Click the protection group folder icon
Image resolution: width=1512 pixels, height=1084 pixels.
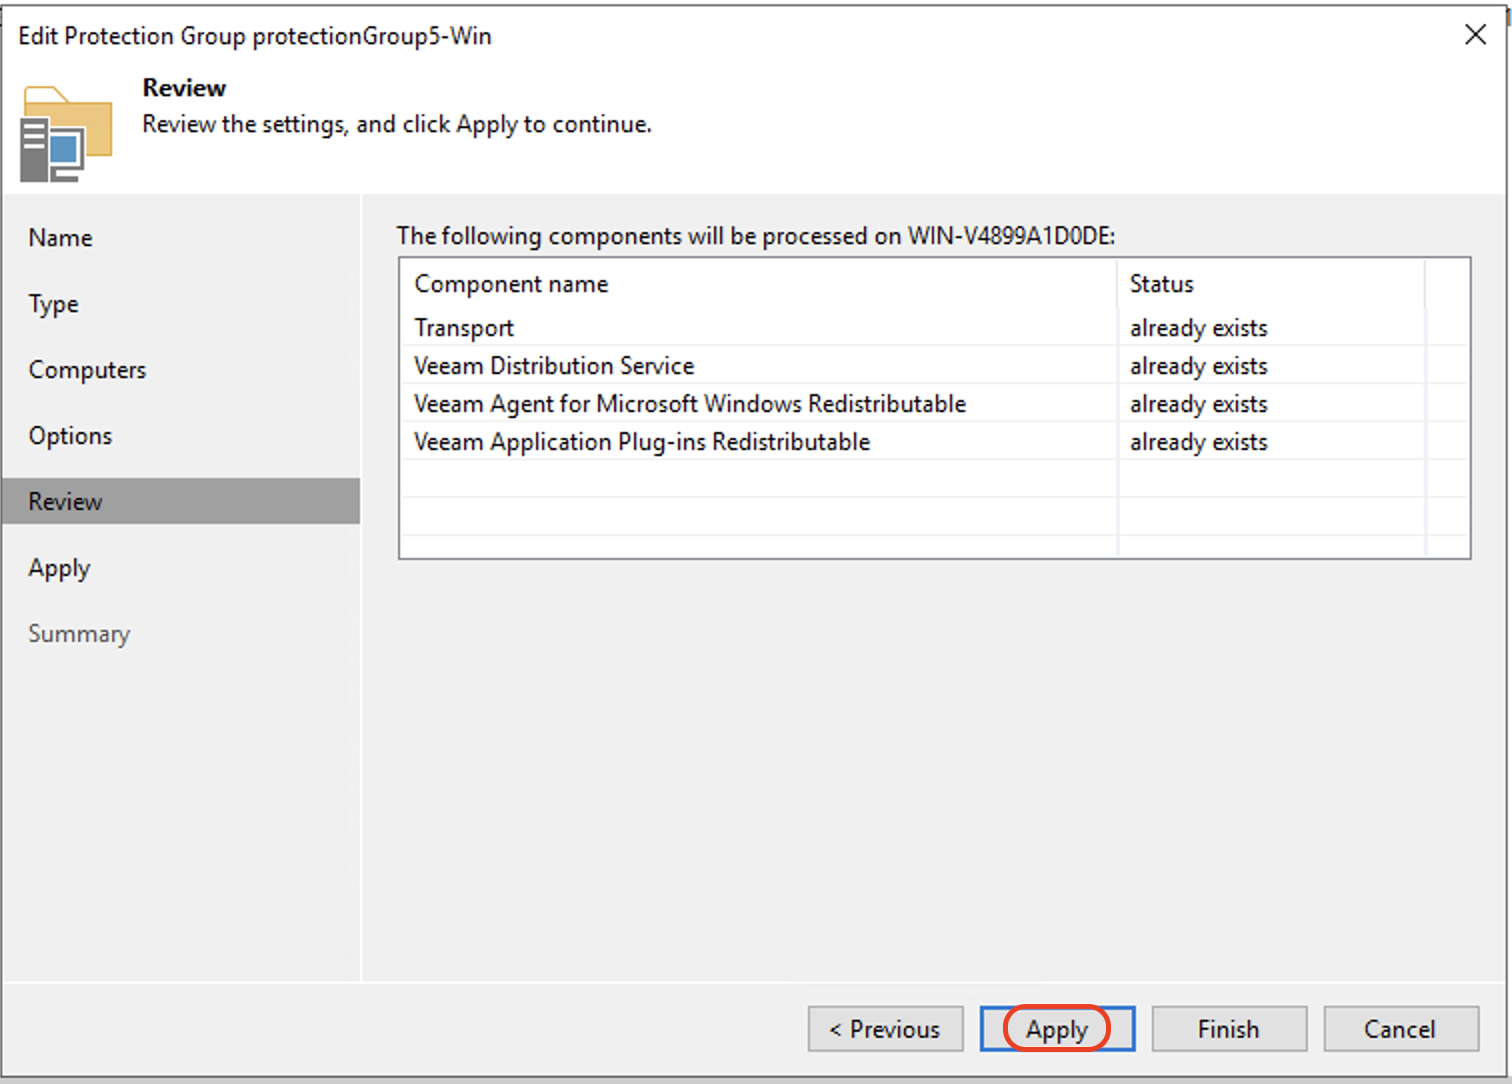[x=66, y=134]
